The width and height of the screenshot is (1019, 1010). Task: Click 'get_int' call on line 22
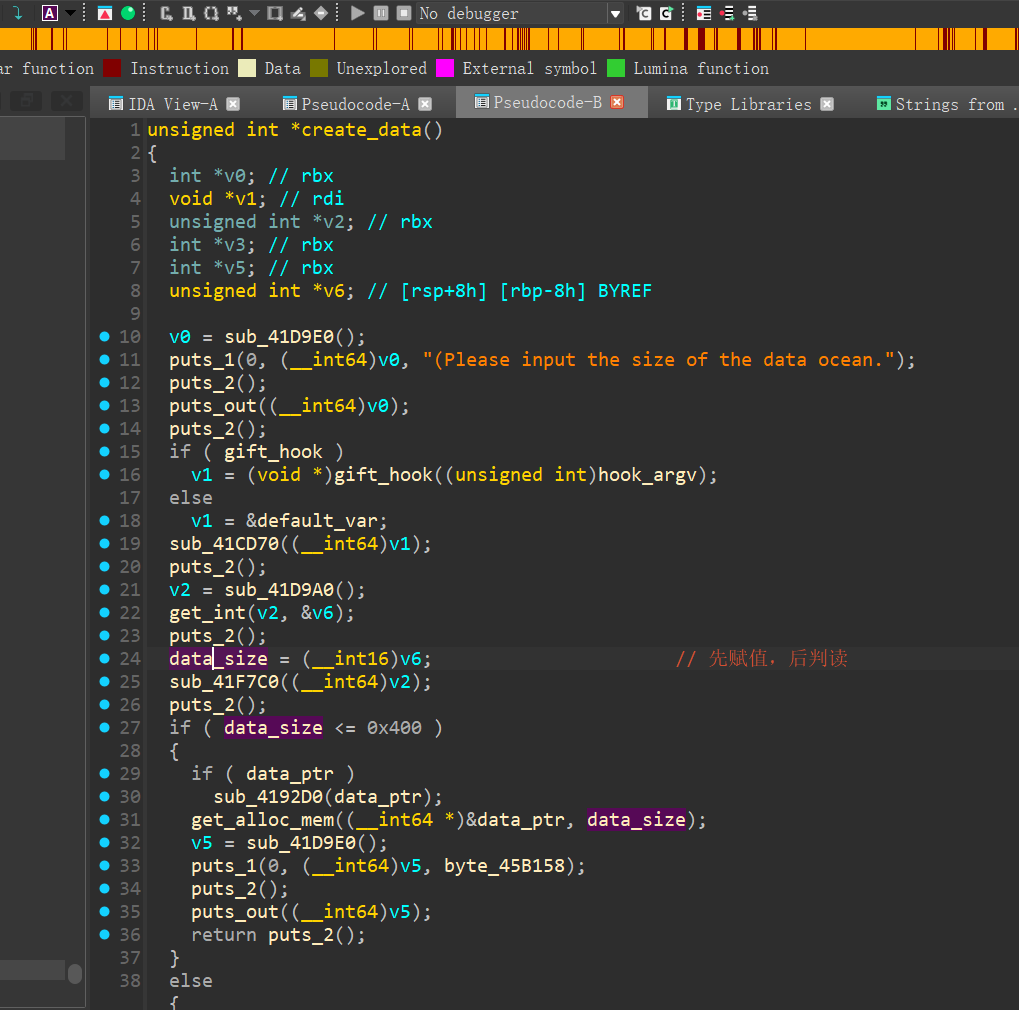(x=208, y=612)
